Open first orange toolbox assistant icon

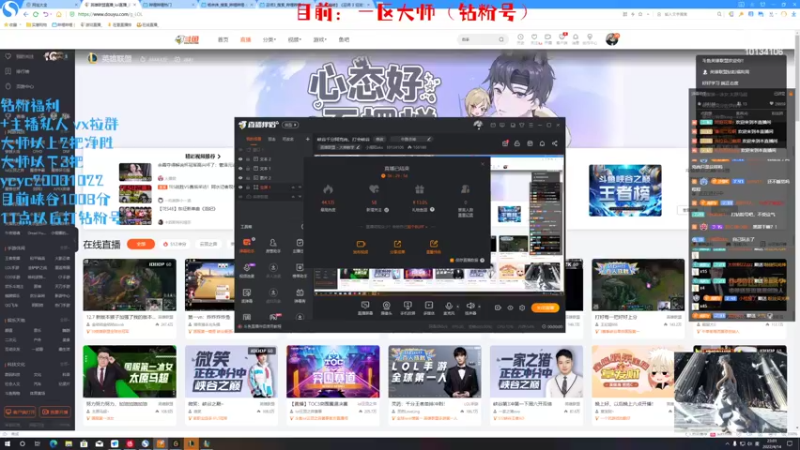[x=247, y=243]
